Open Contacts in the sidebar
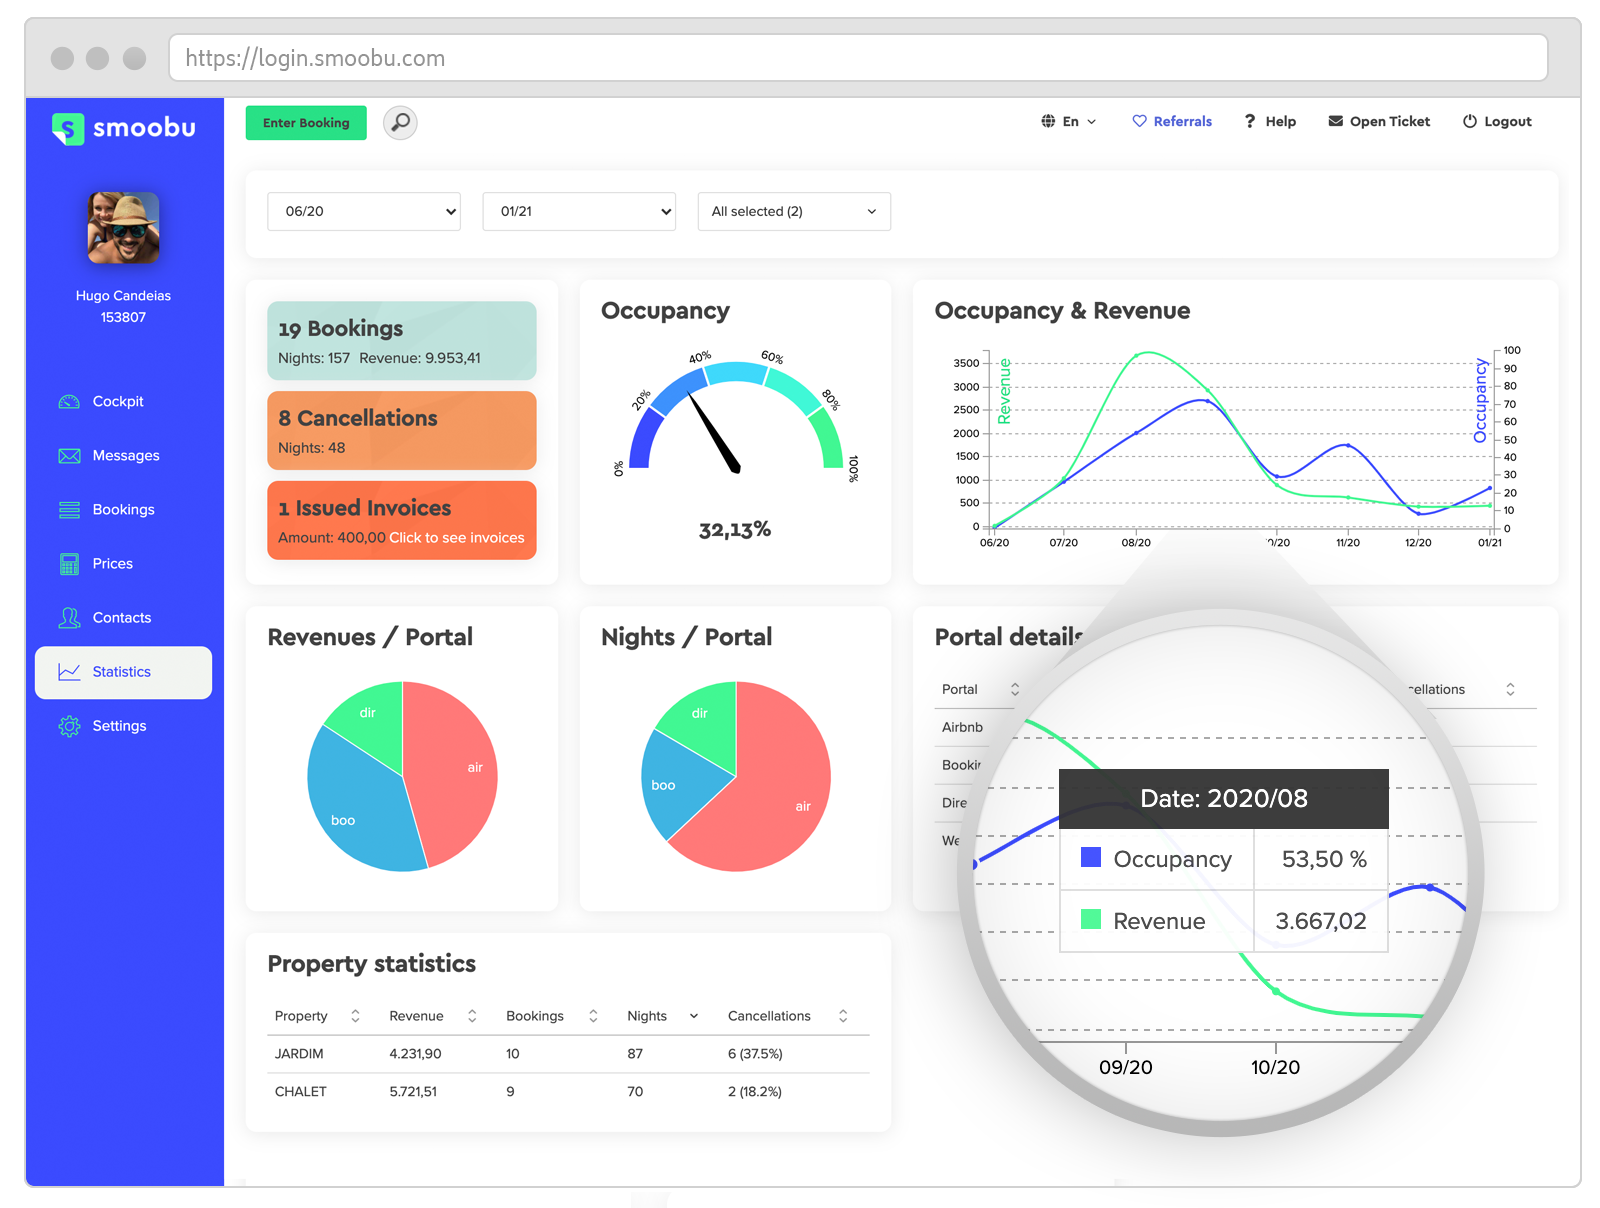 coord(121,617)
